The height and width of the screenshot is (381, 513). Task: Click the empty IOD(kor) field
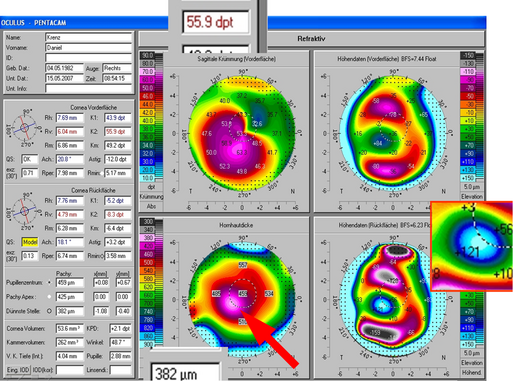click(70, 370)
